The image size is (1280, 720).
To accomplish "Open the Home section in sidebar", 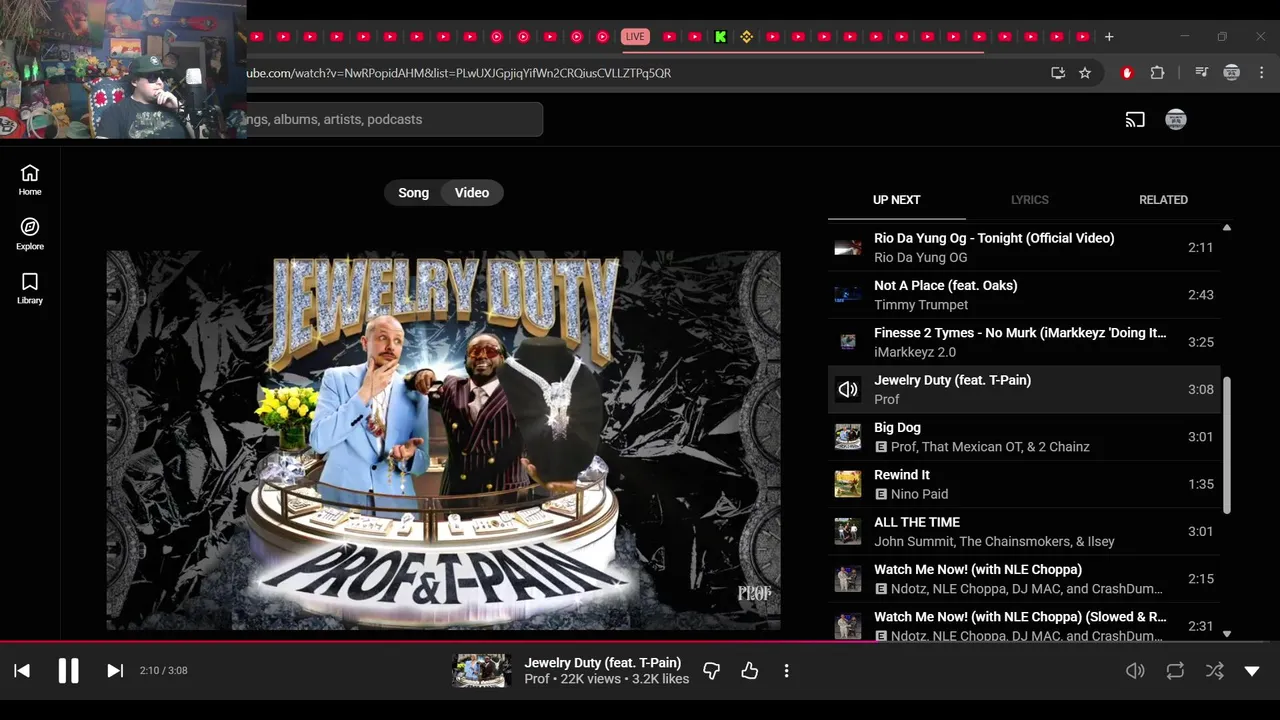I will 30,180.
